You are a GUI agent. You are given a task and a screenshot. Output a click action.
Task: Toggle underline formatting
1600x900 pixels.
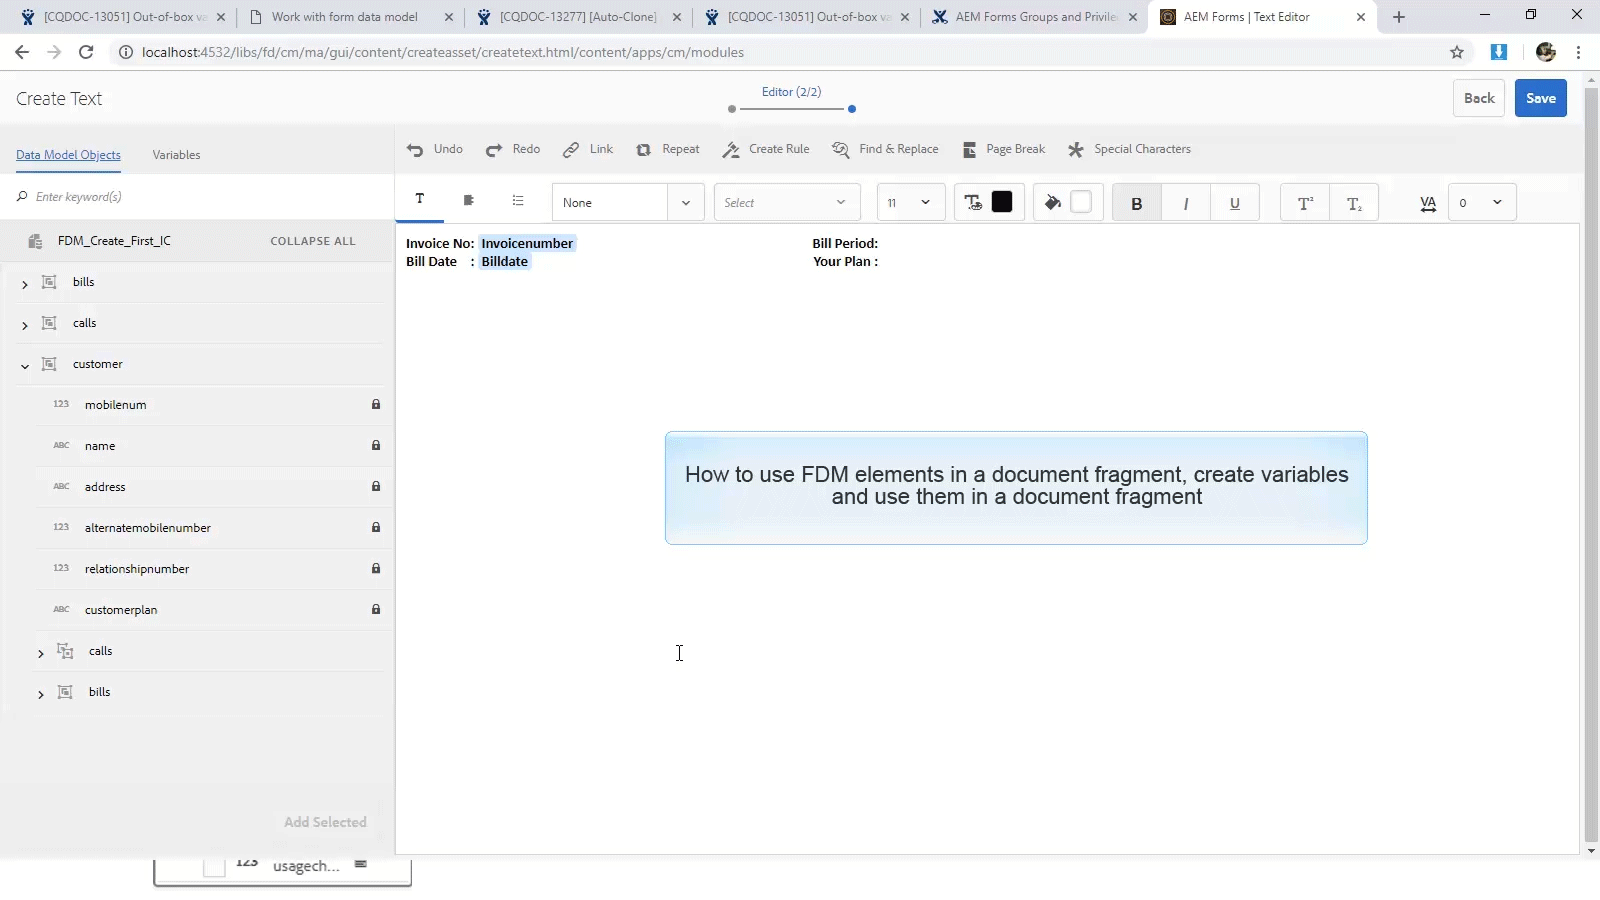click(x=1234, y=202)
